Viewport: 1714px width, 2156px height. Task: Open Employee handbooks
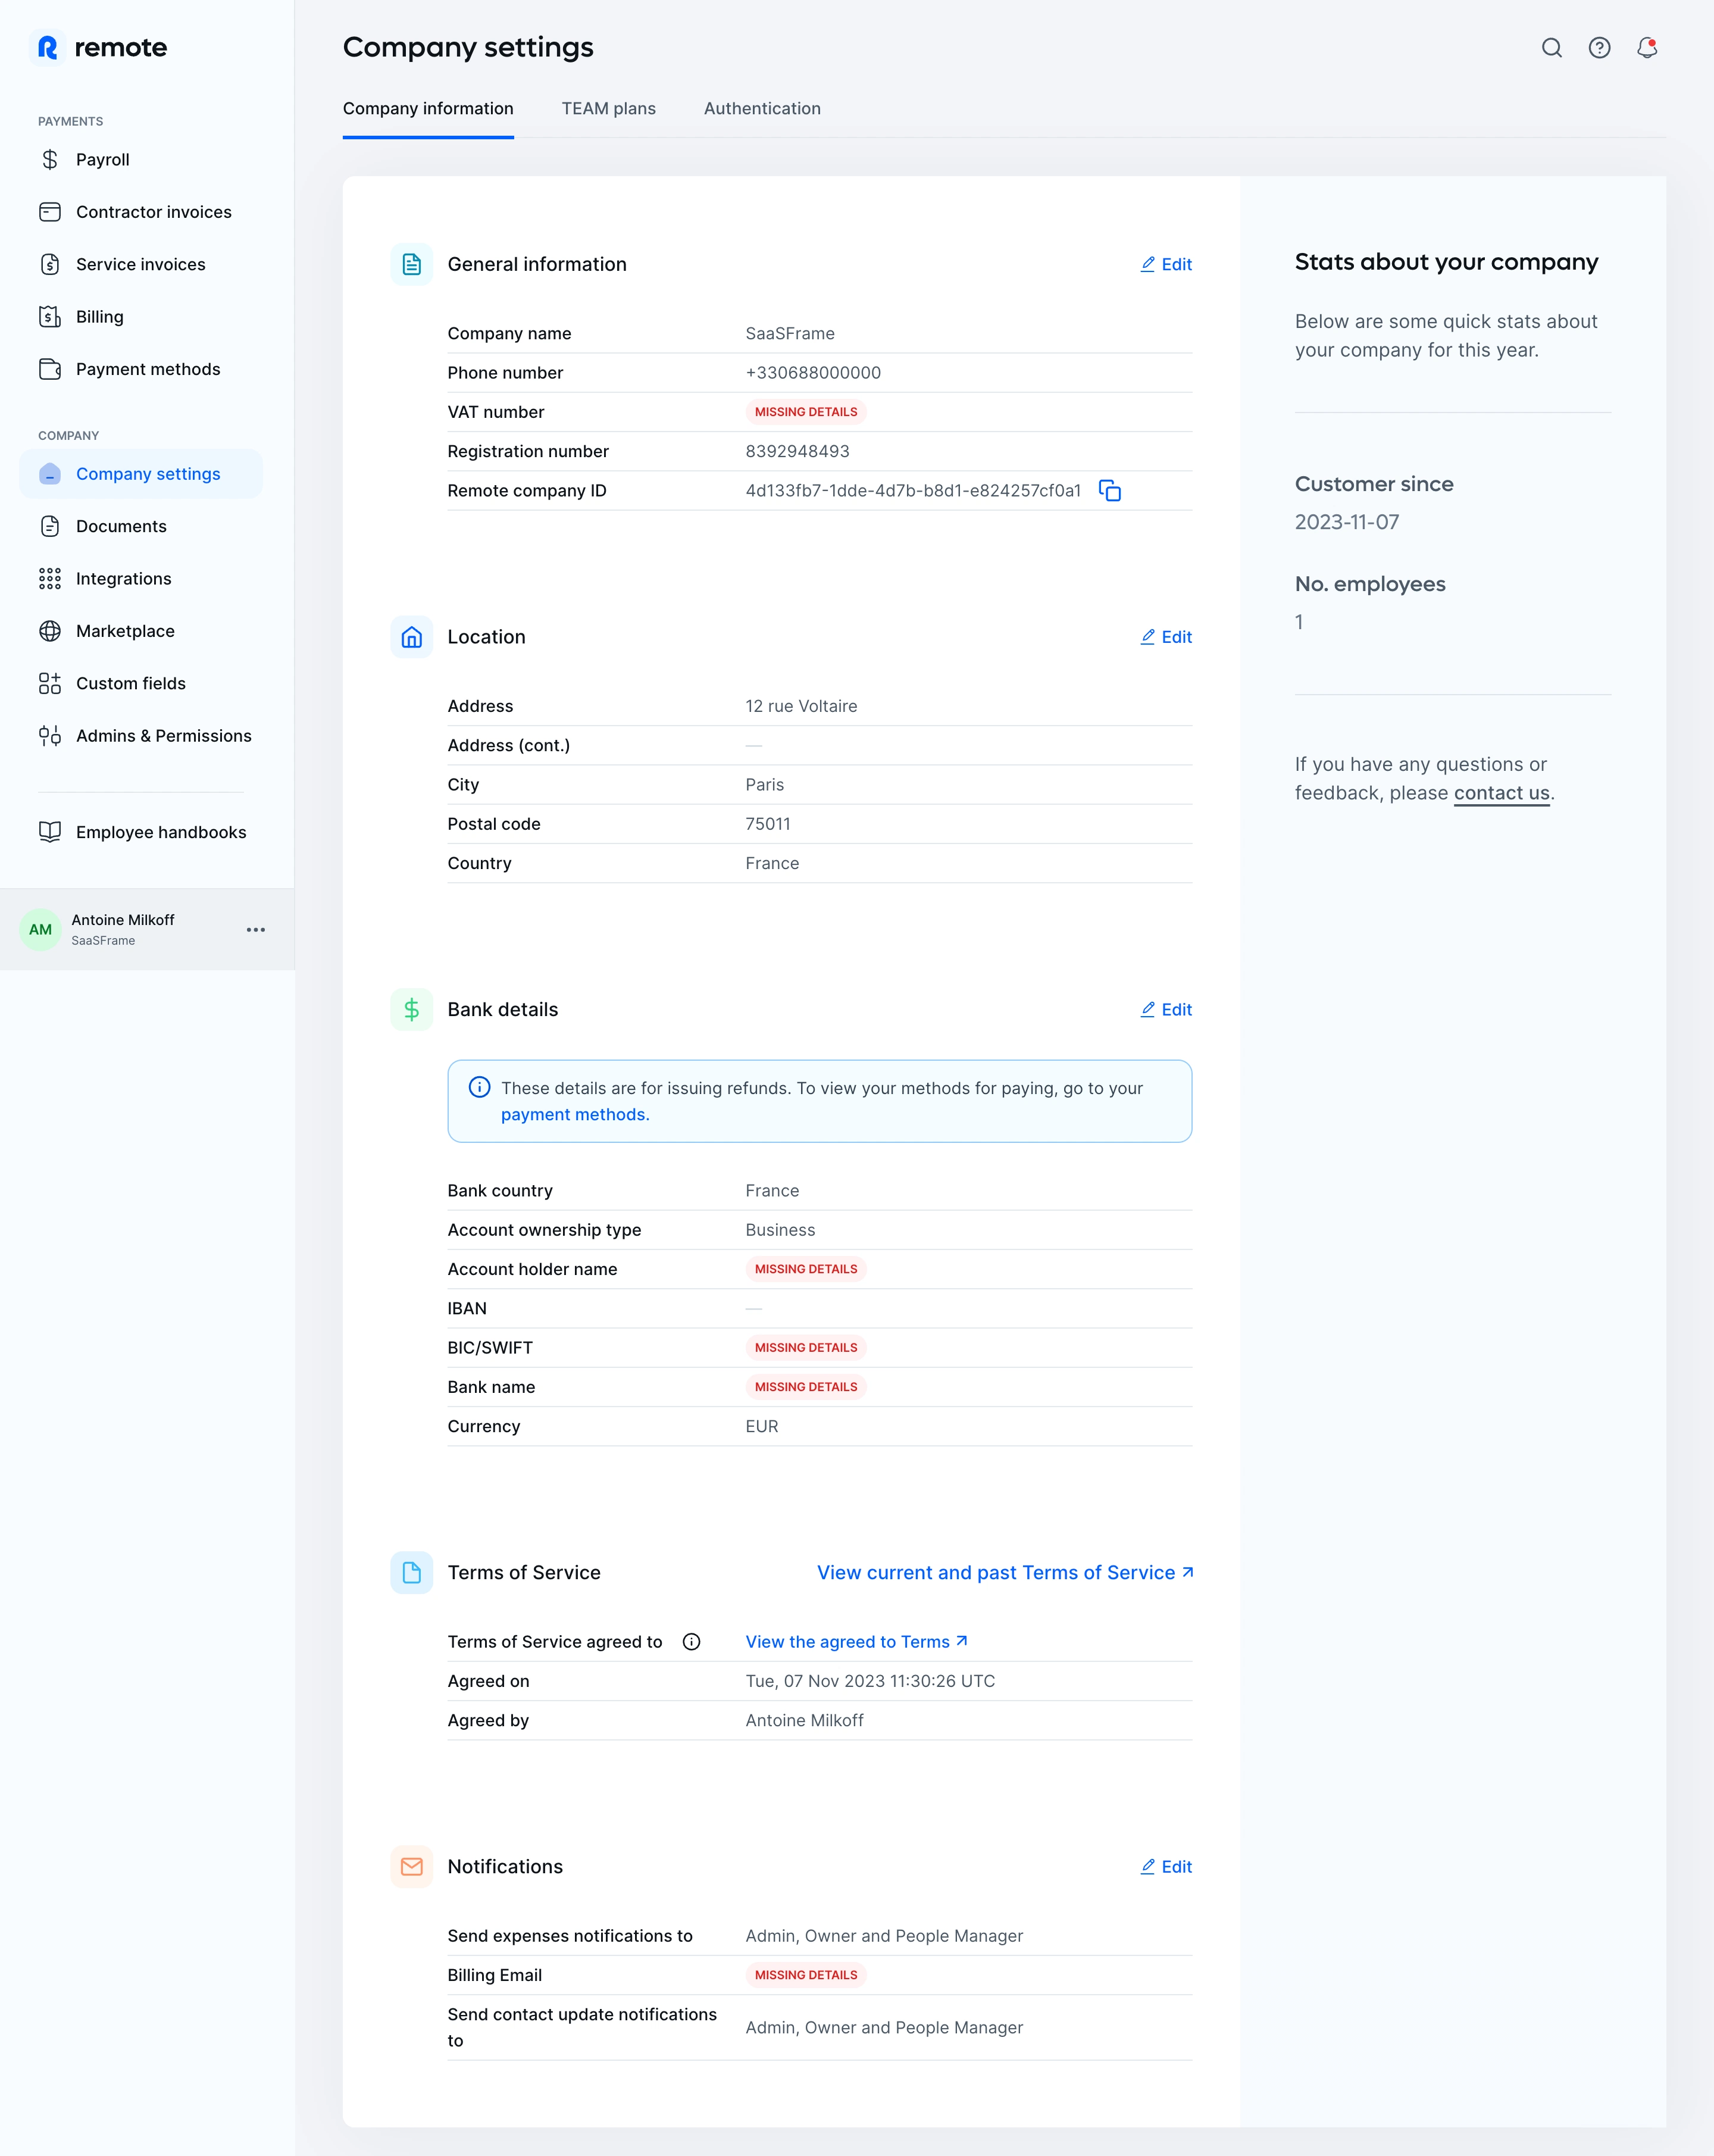[x=141, y=832]
